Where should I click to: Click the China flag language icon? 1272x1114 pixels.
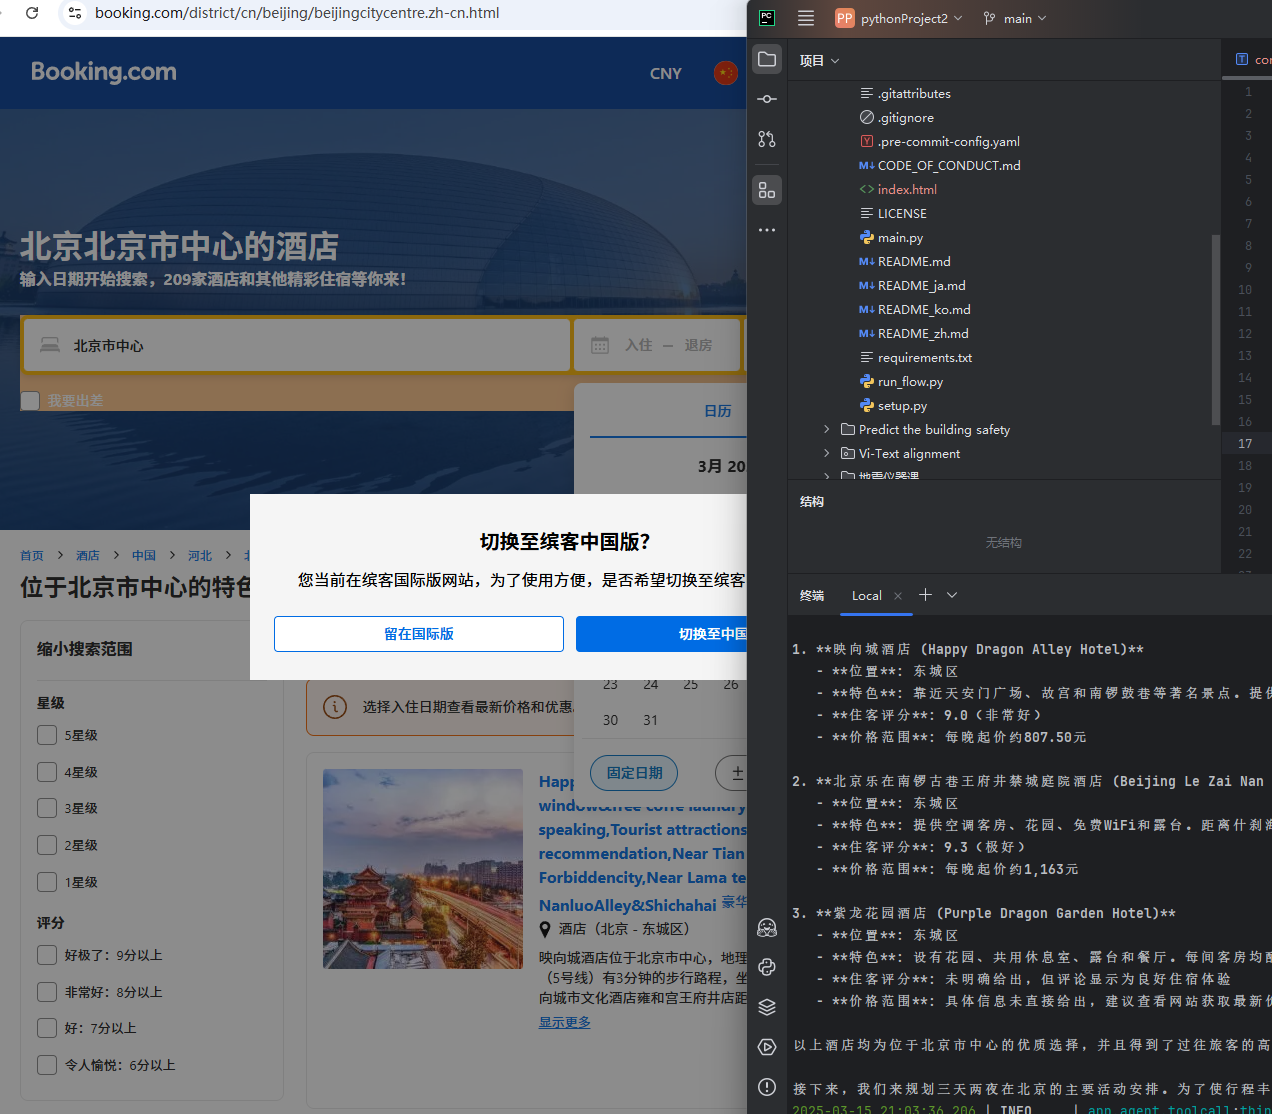click(x=726, y=73)
